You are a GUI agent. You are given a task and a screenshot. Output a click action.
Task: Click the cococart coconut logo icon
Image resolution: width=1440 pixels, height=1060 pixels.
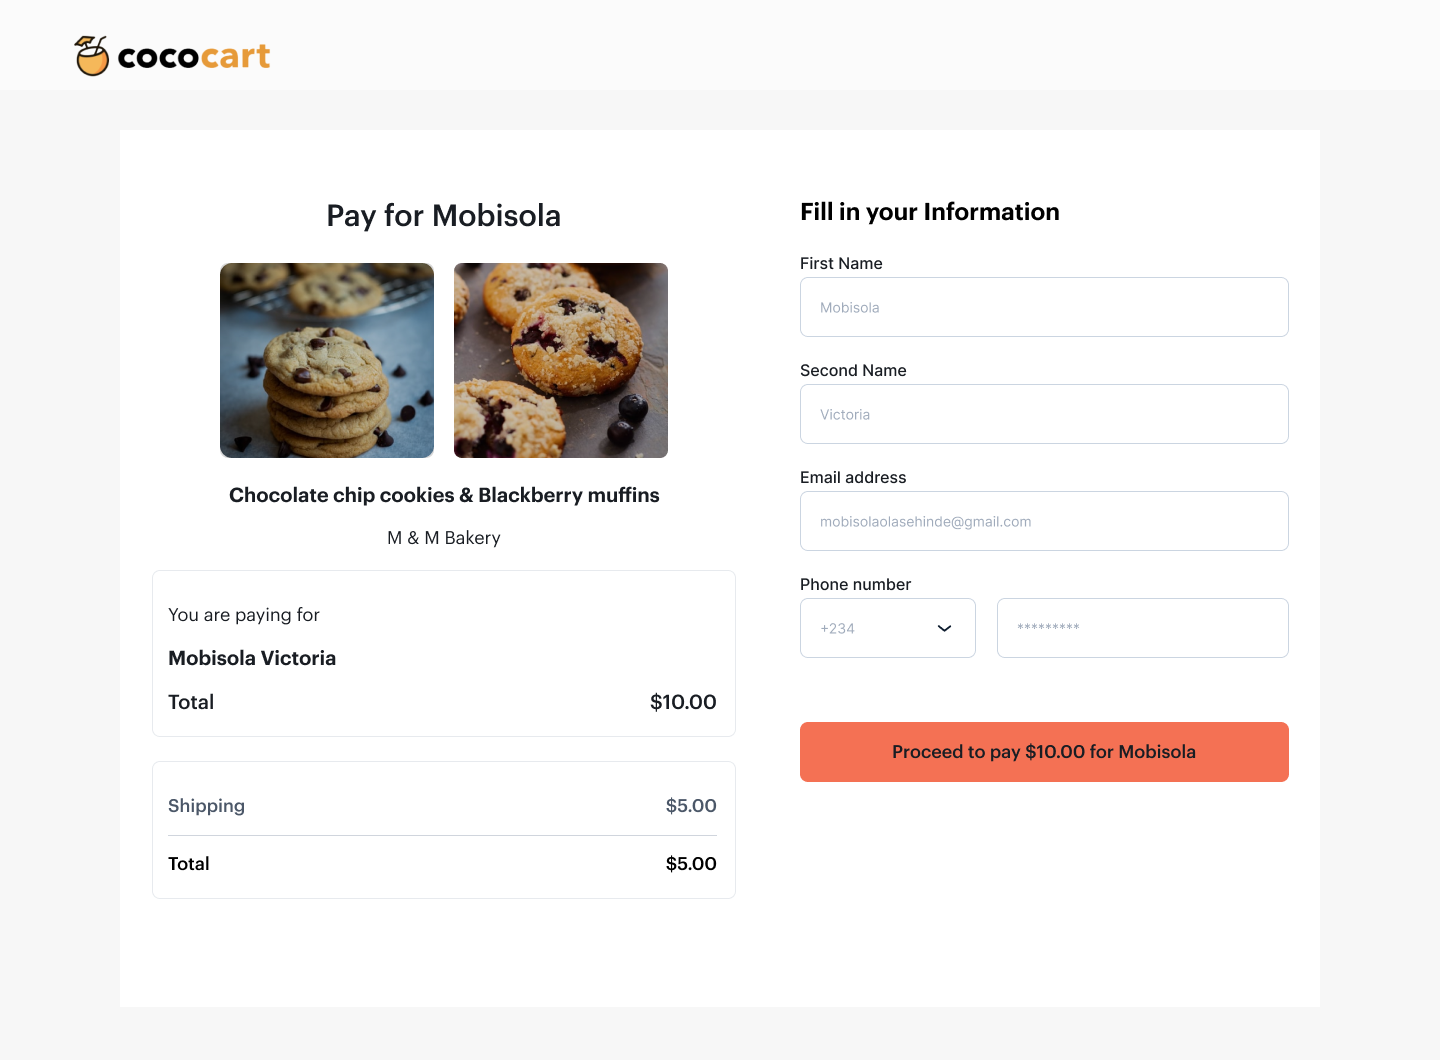pos(91,56)
